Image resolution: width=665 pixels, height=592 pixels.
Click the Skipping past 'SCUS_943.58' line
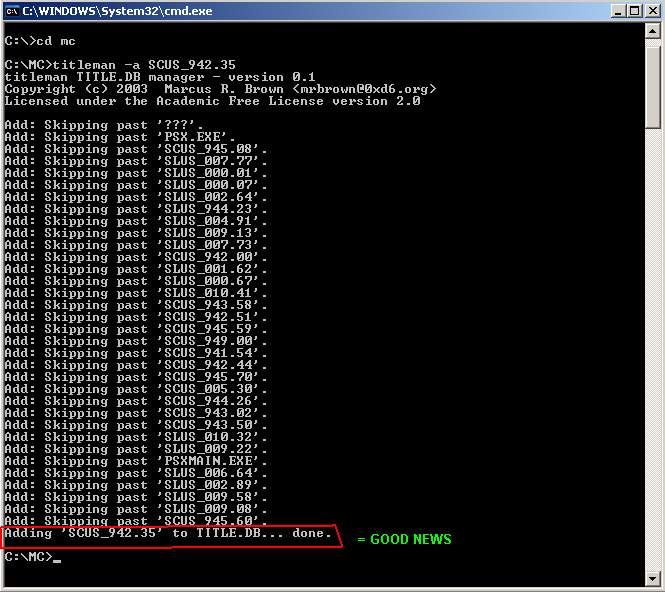point(136,305)
